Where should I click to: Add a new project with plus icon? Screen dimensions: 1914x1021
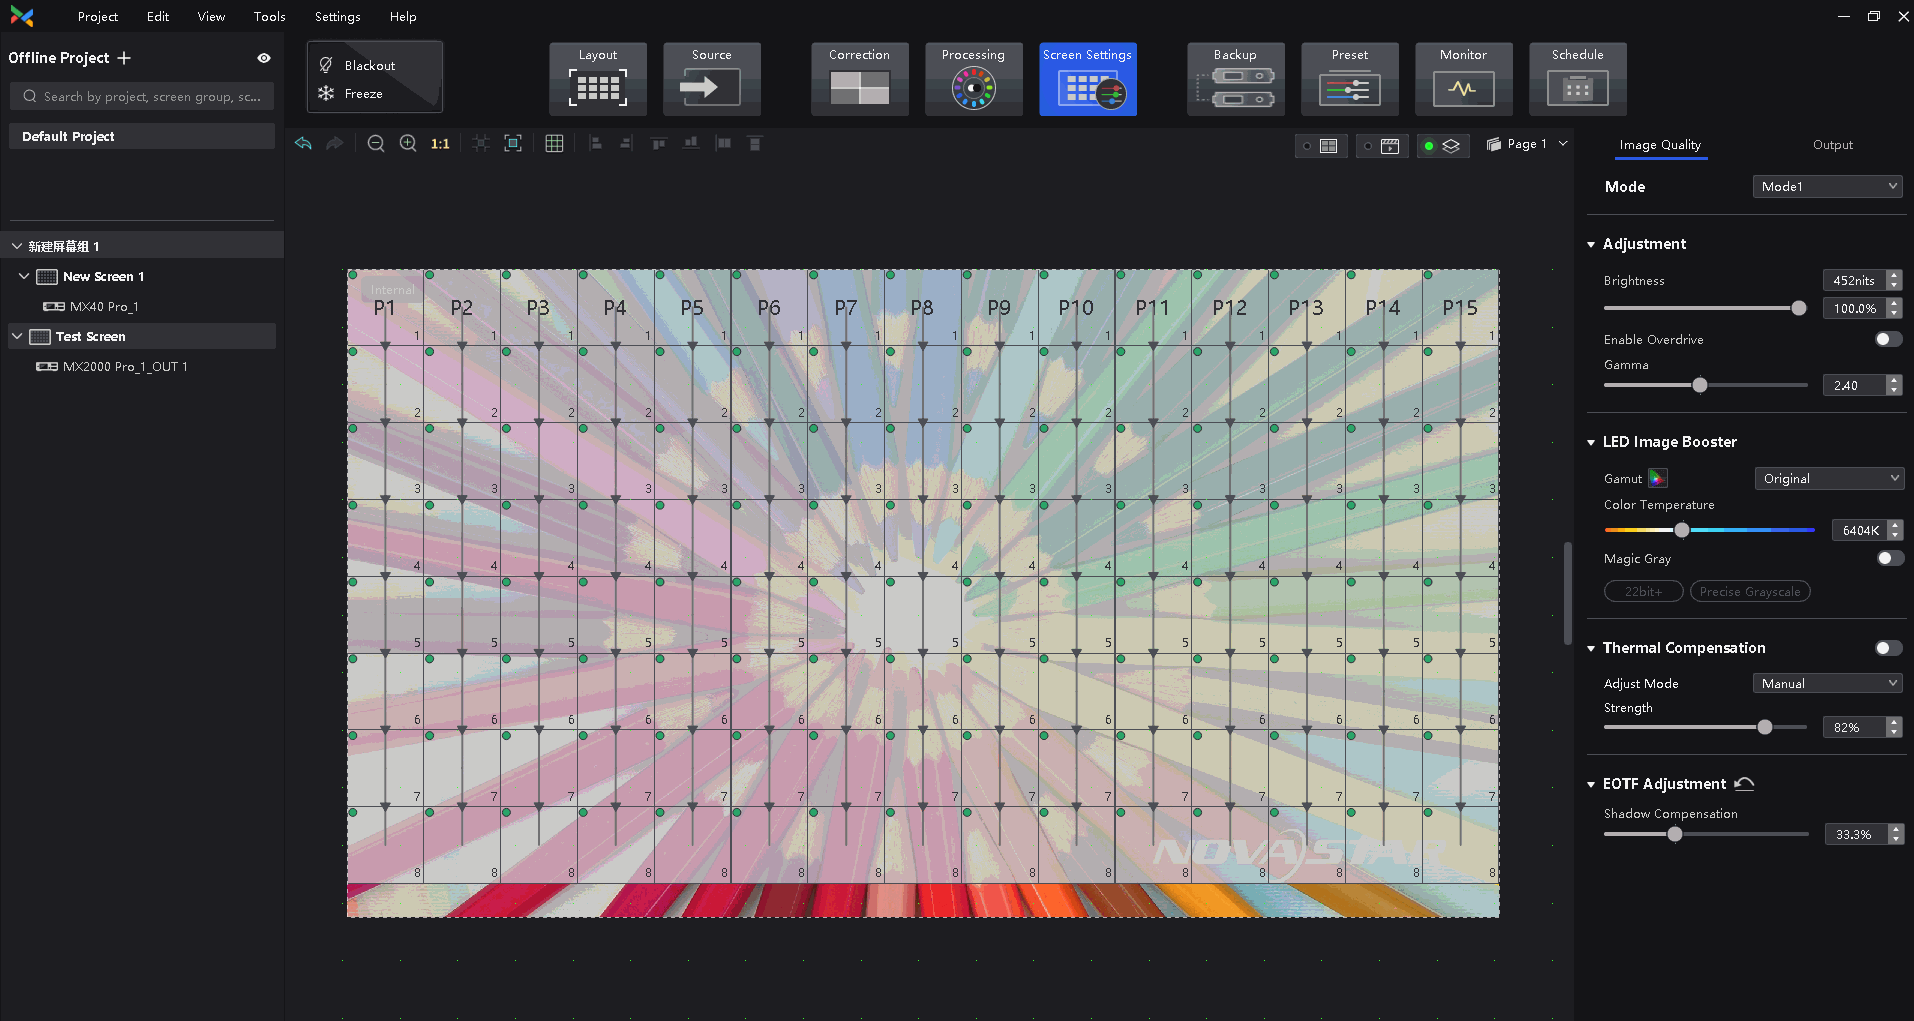(124, 58)
